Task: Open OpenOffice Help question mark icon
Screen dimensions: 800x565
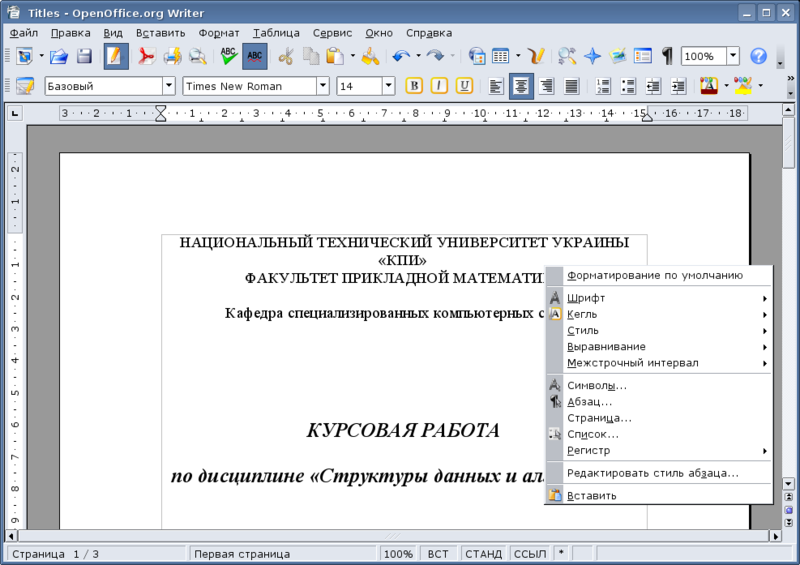Action: click(759, 56)
